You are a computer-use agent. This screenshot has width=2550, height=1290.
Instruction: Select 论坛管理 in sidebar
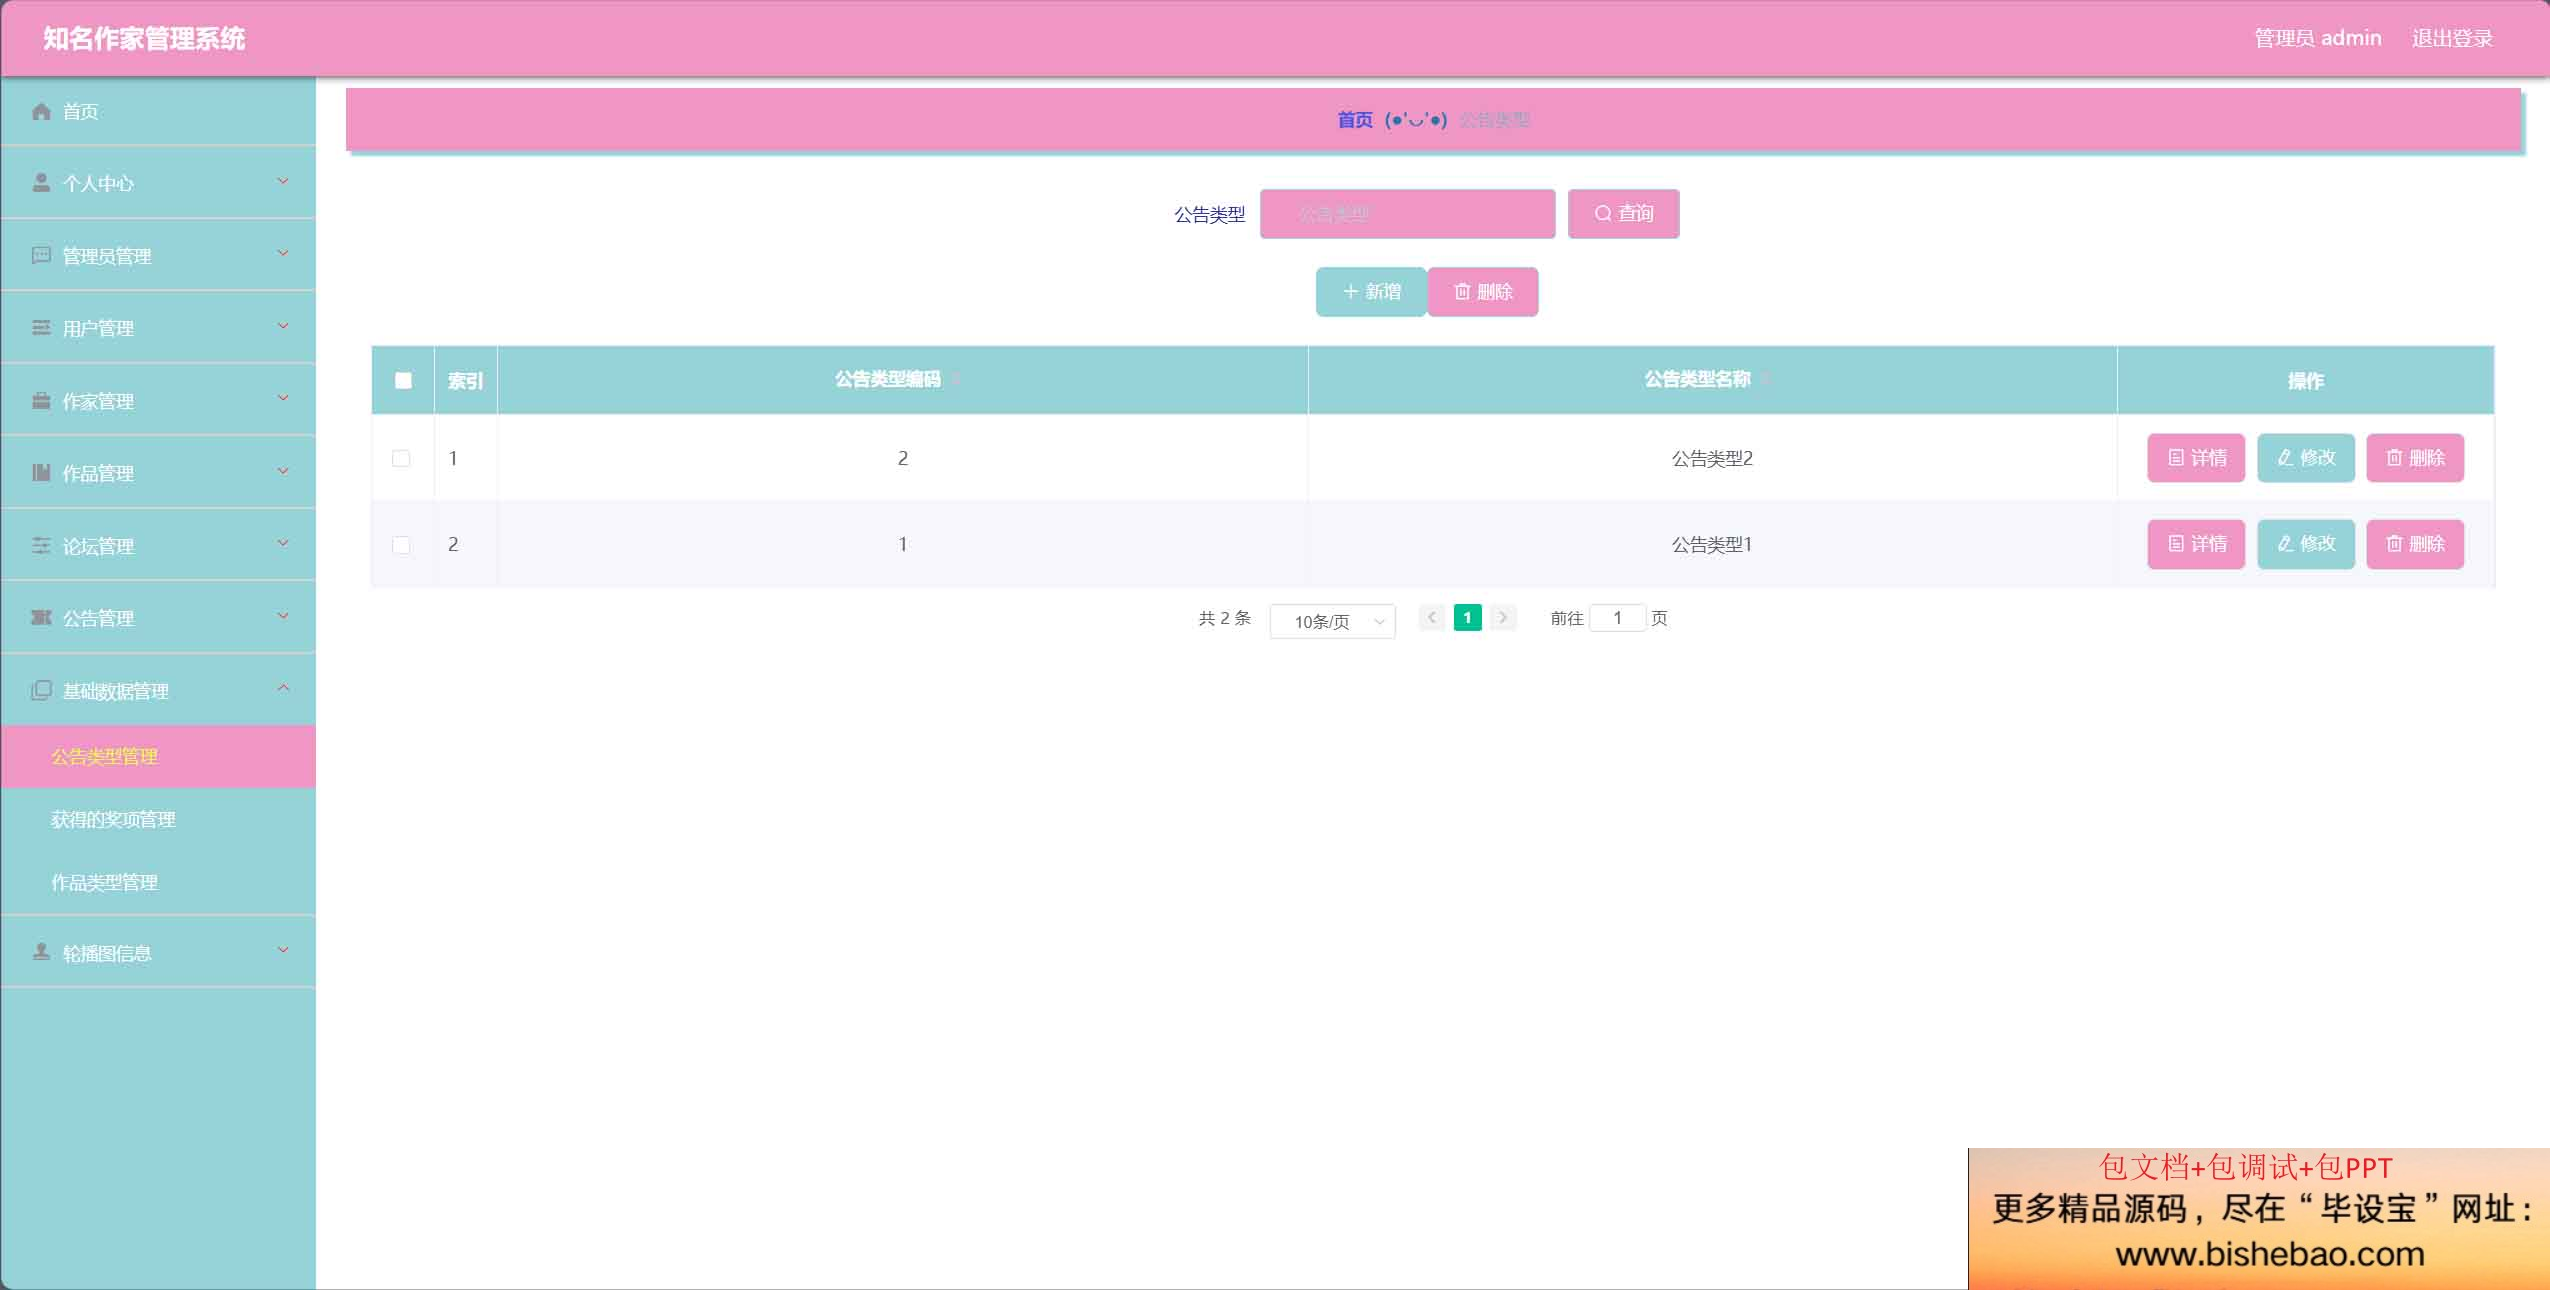[x=158, y=545]
